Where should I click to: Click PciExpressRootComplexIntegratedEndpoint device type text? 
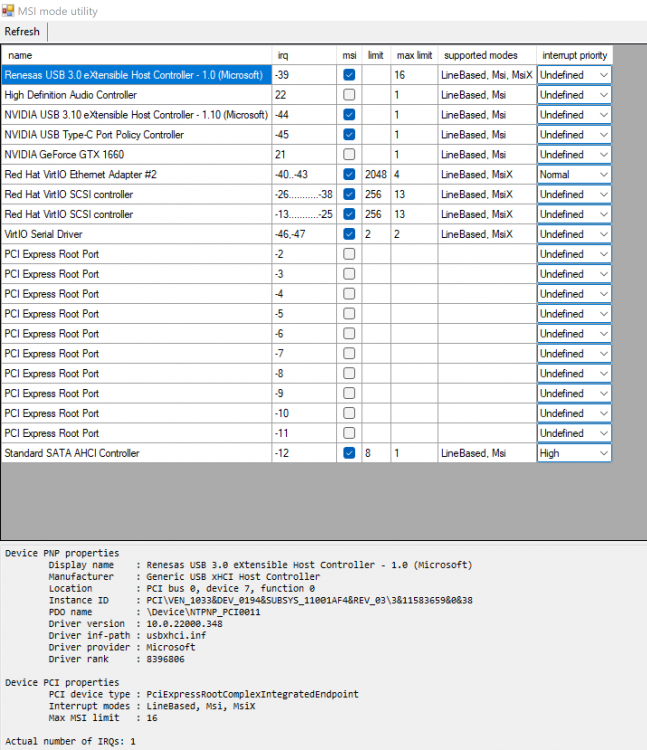pos(252,694)
